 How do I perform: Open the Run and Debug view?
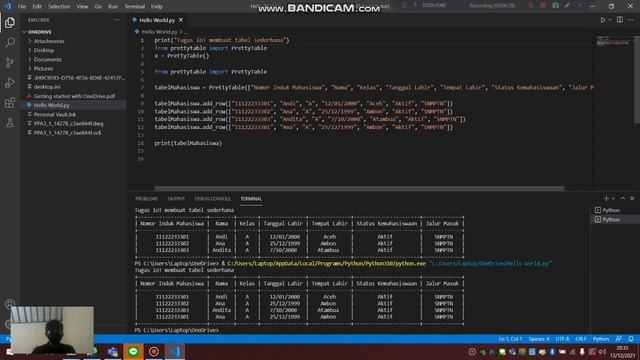coord(10,82)
